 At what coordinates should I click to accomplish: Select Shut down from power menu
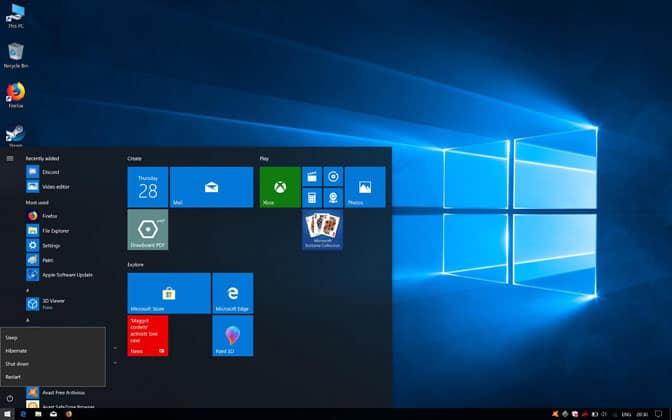point(53,364)
